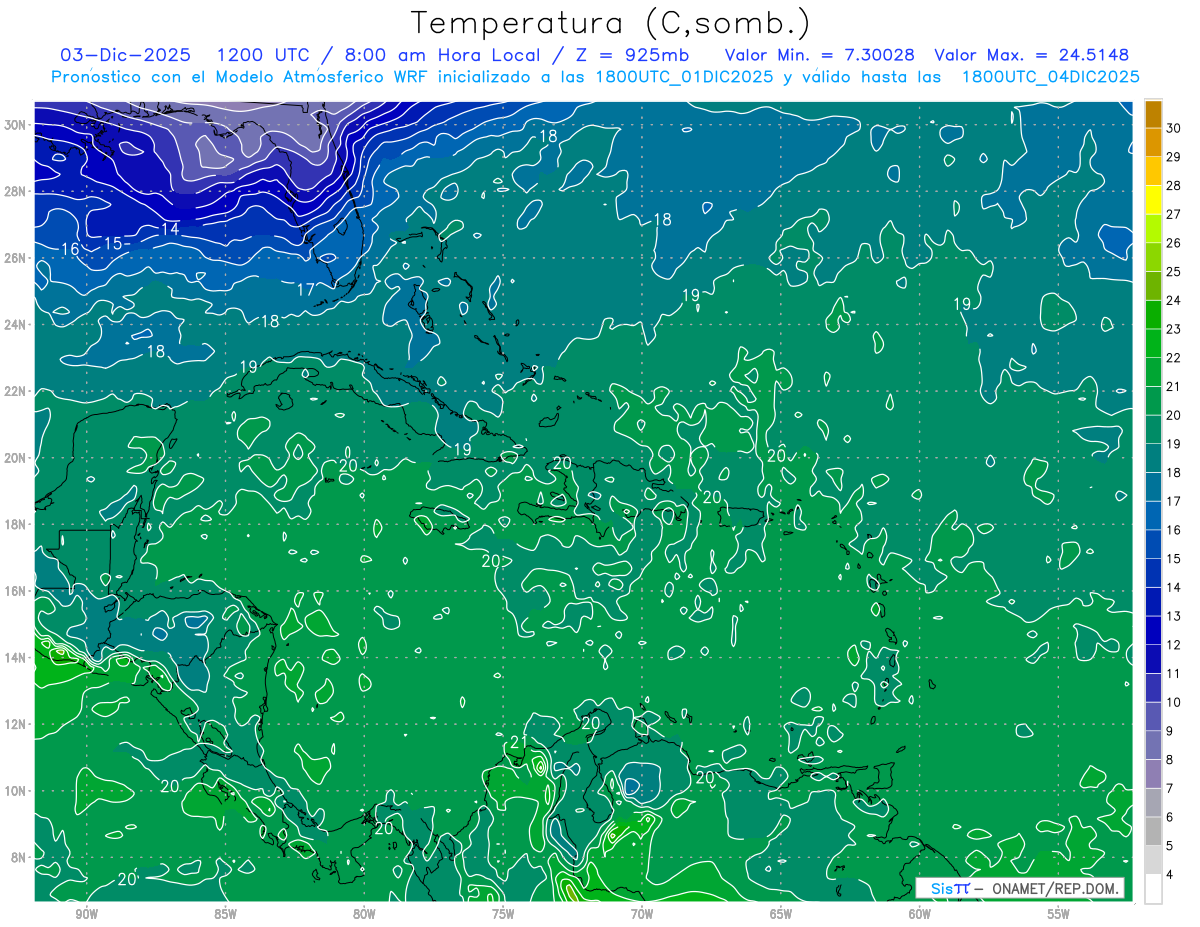Click the orange legend band between 29 and 30
This screenshot has height=927, width=1200.
coord(1153,142)
